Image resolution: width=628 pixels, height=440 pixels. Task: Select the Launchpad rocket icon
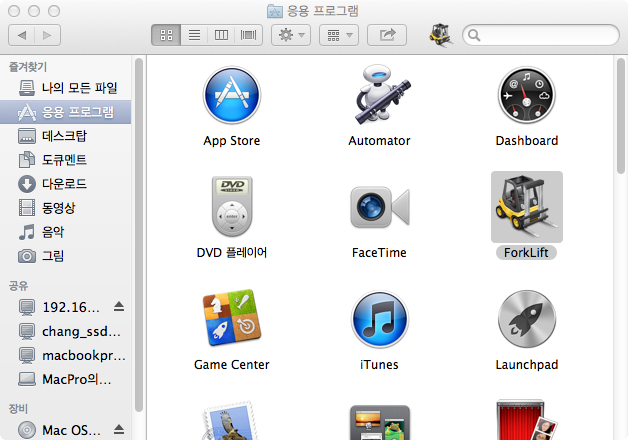point(527,319)
